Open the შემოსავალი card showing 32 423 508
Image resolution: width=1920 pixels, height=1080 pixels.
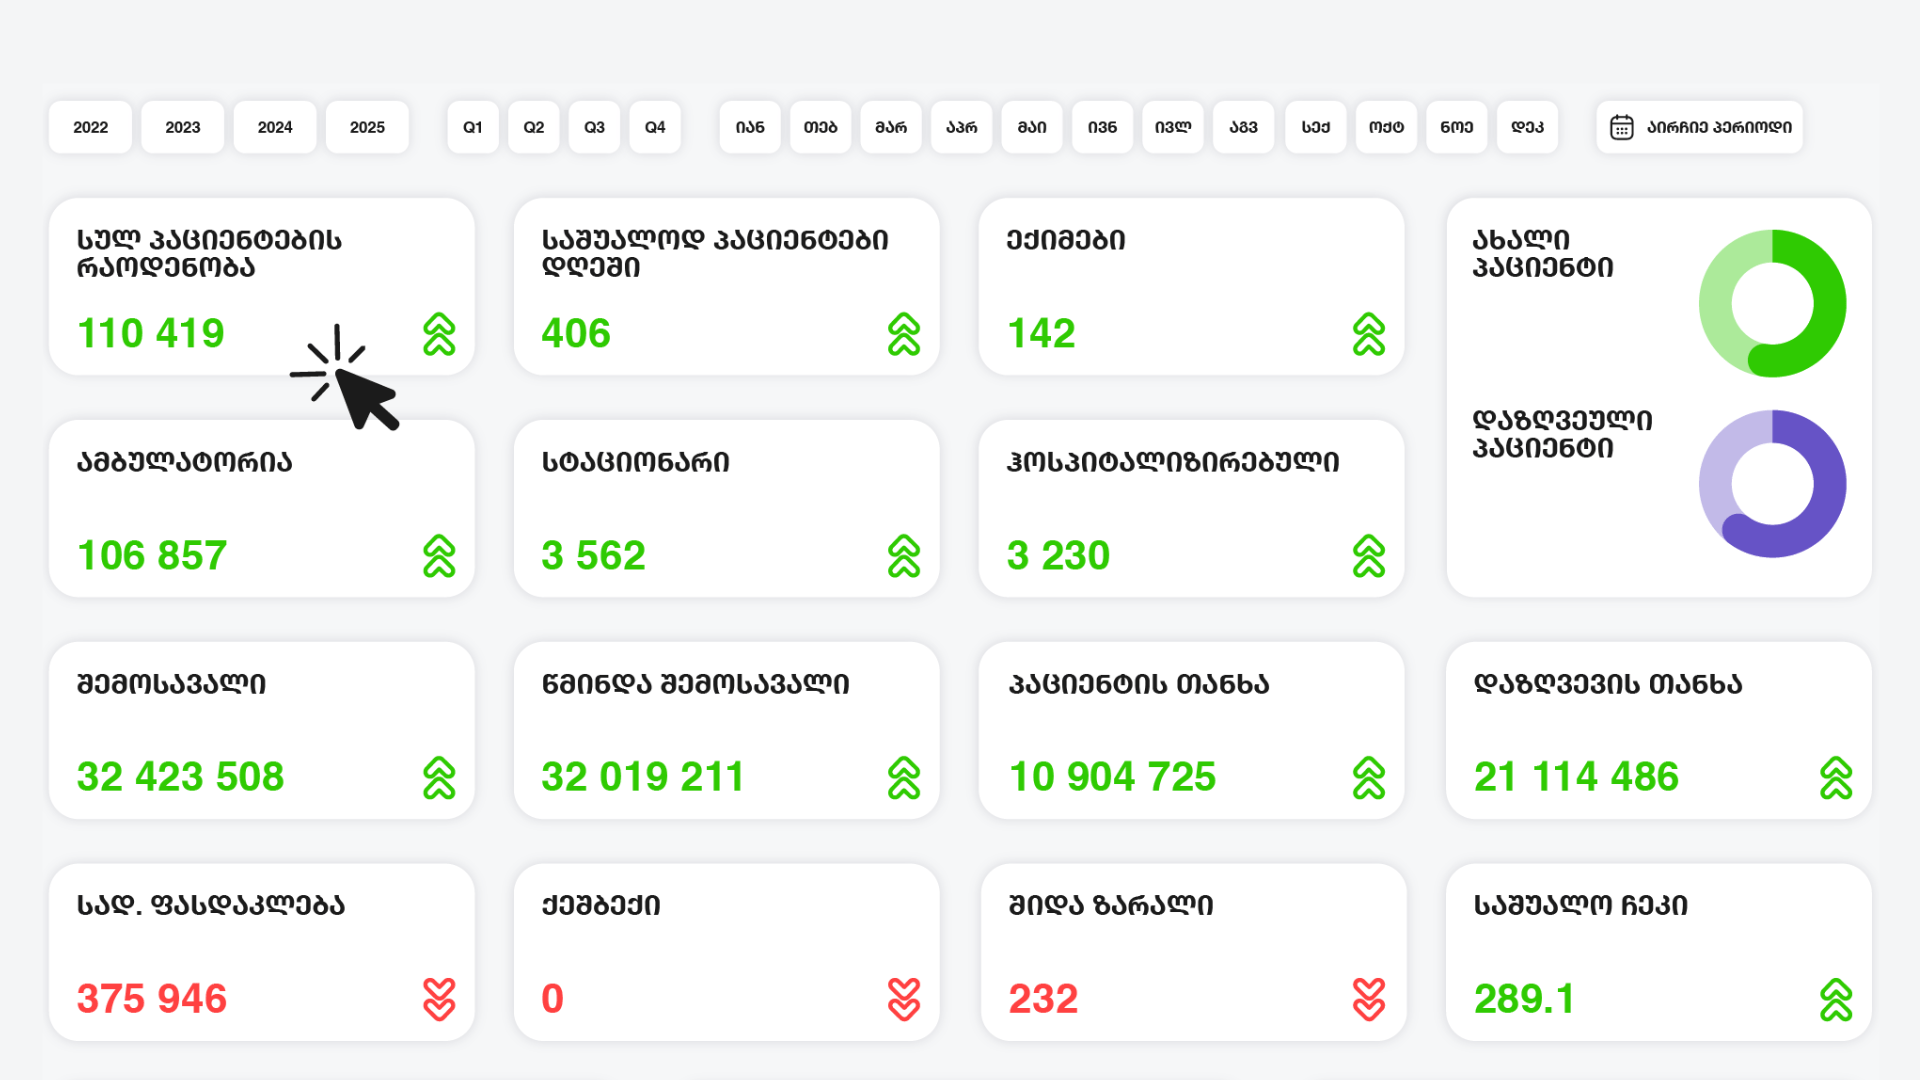click(x=262, y=730)
